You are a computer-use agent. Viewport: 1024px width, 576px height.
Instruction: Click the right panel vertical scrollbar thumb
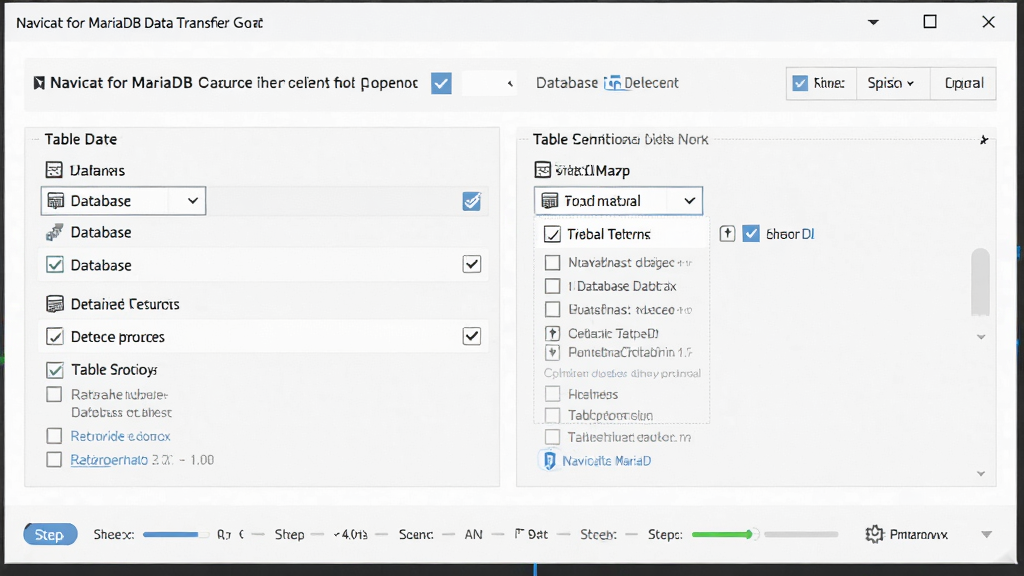[980, 281]
